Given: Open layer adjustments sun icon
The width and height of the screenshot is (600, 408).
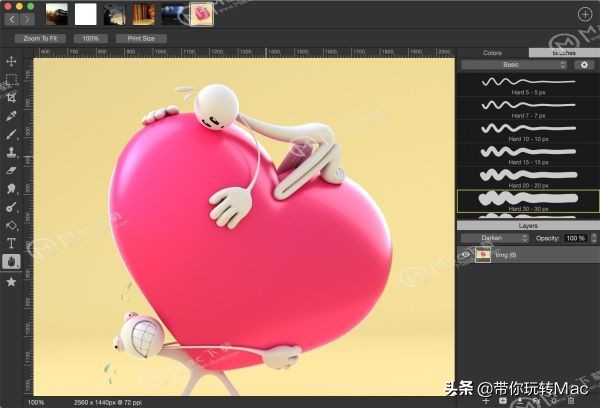Looking at the screenshot, I should click(x=554, y=401).
